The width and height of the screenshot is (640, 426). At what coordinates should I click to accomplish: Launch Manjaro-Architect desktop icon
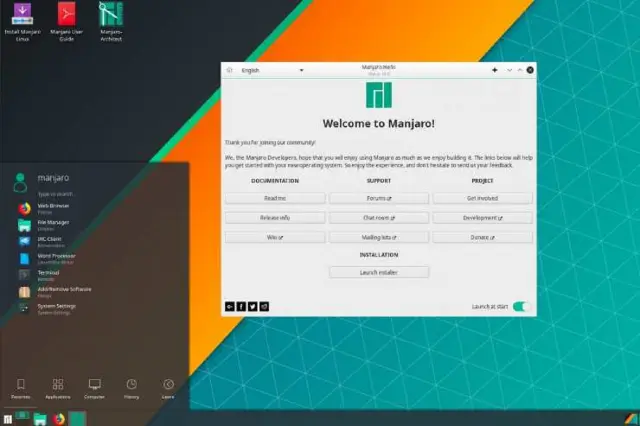tap(112, 16)
